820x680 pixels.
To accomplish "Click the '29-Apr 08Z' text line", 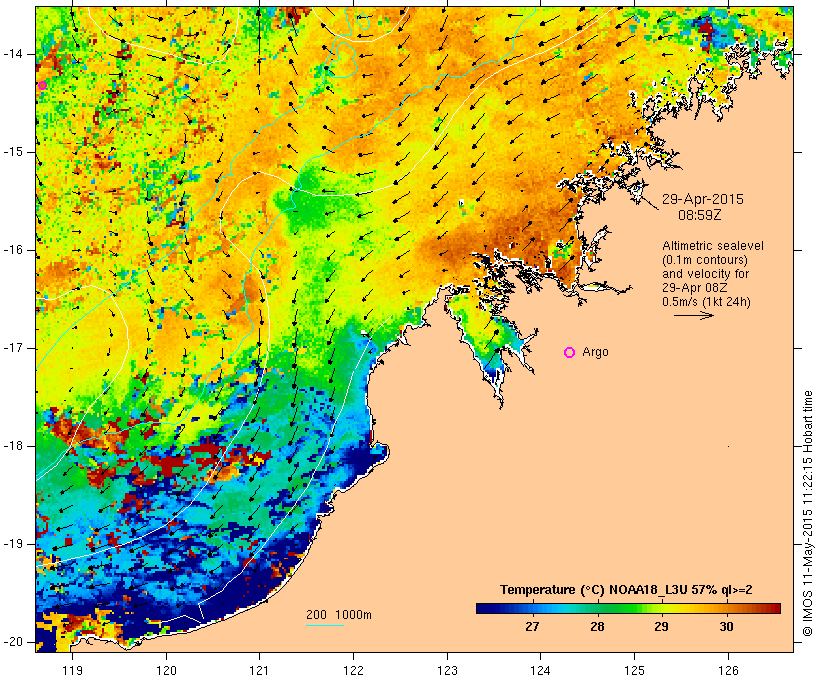I will (695, 288).
